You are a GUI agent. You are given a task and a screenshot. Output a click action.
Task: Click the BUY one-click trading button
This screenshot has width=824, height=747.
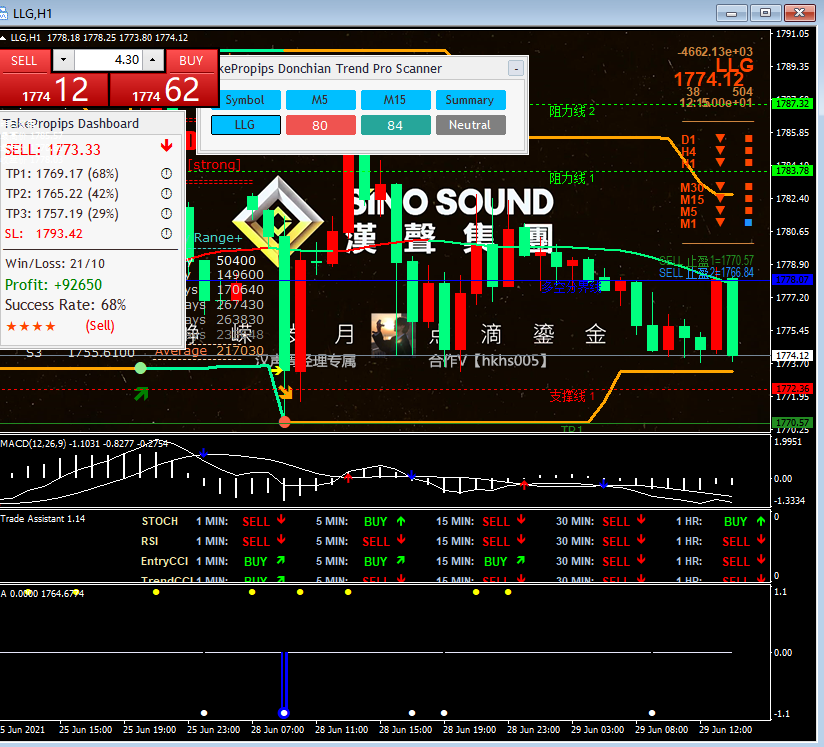coord(191,61)
